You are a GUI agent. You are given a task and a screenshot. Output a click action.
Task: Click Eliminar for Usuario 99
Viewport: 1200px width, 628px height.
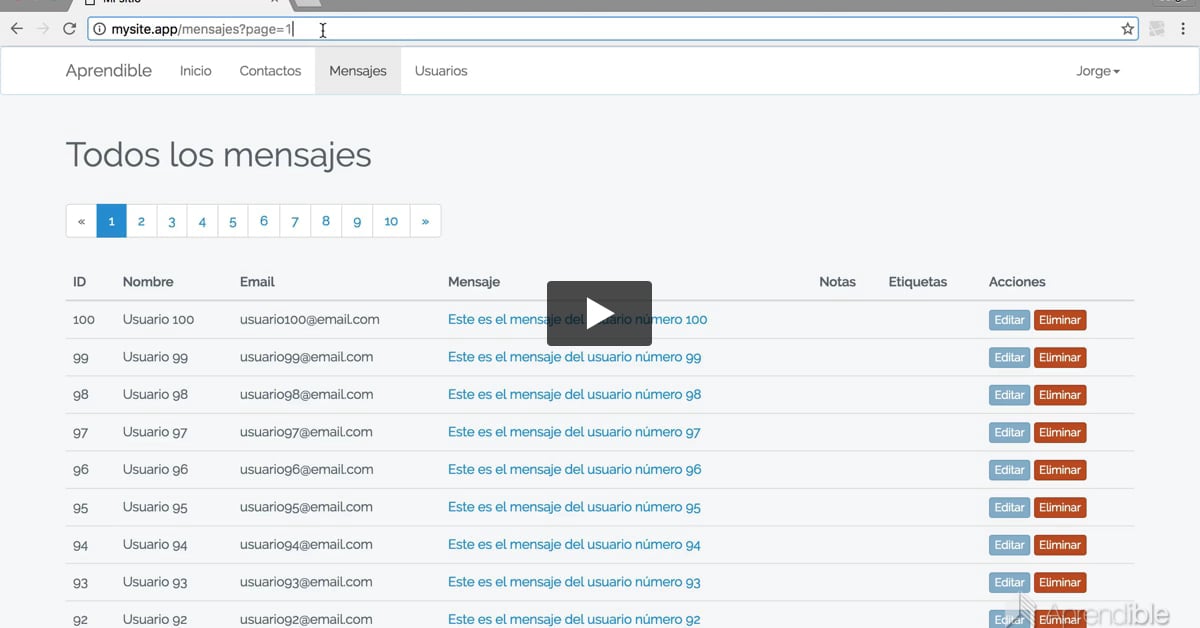[1060, 357]
